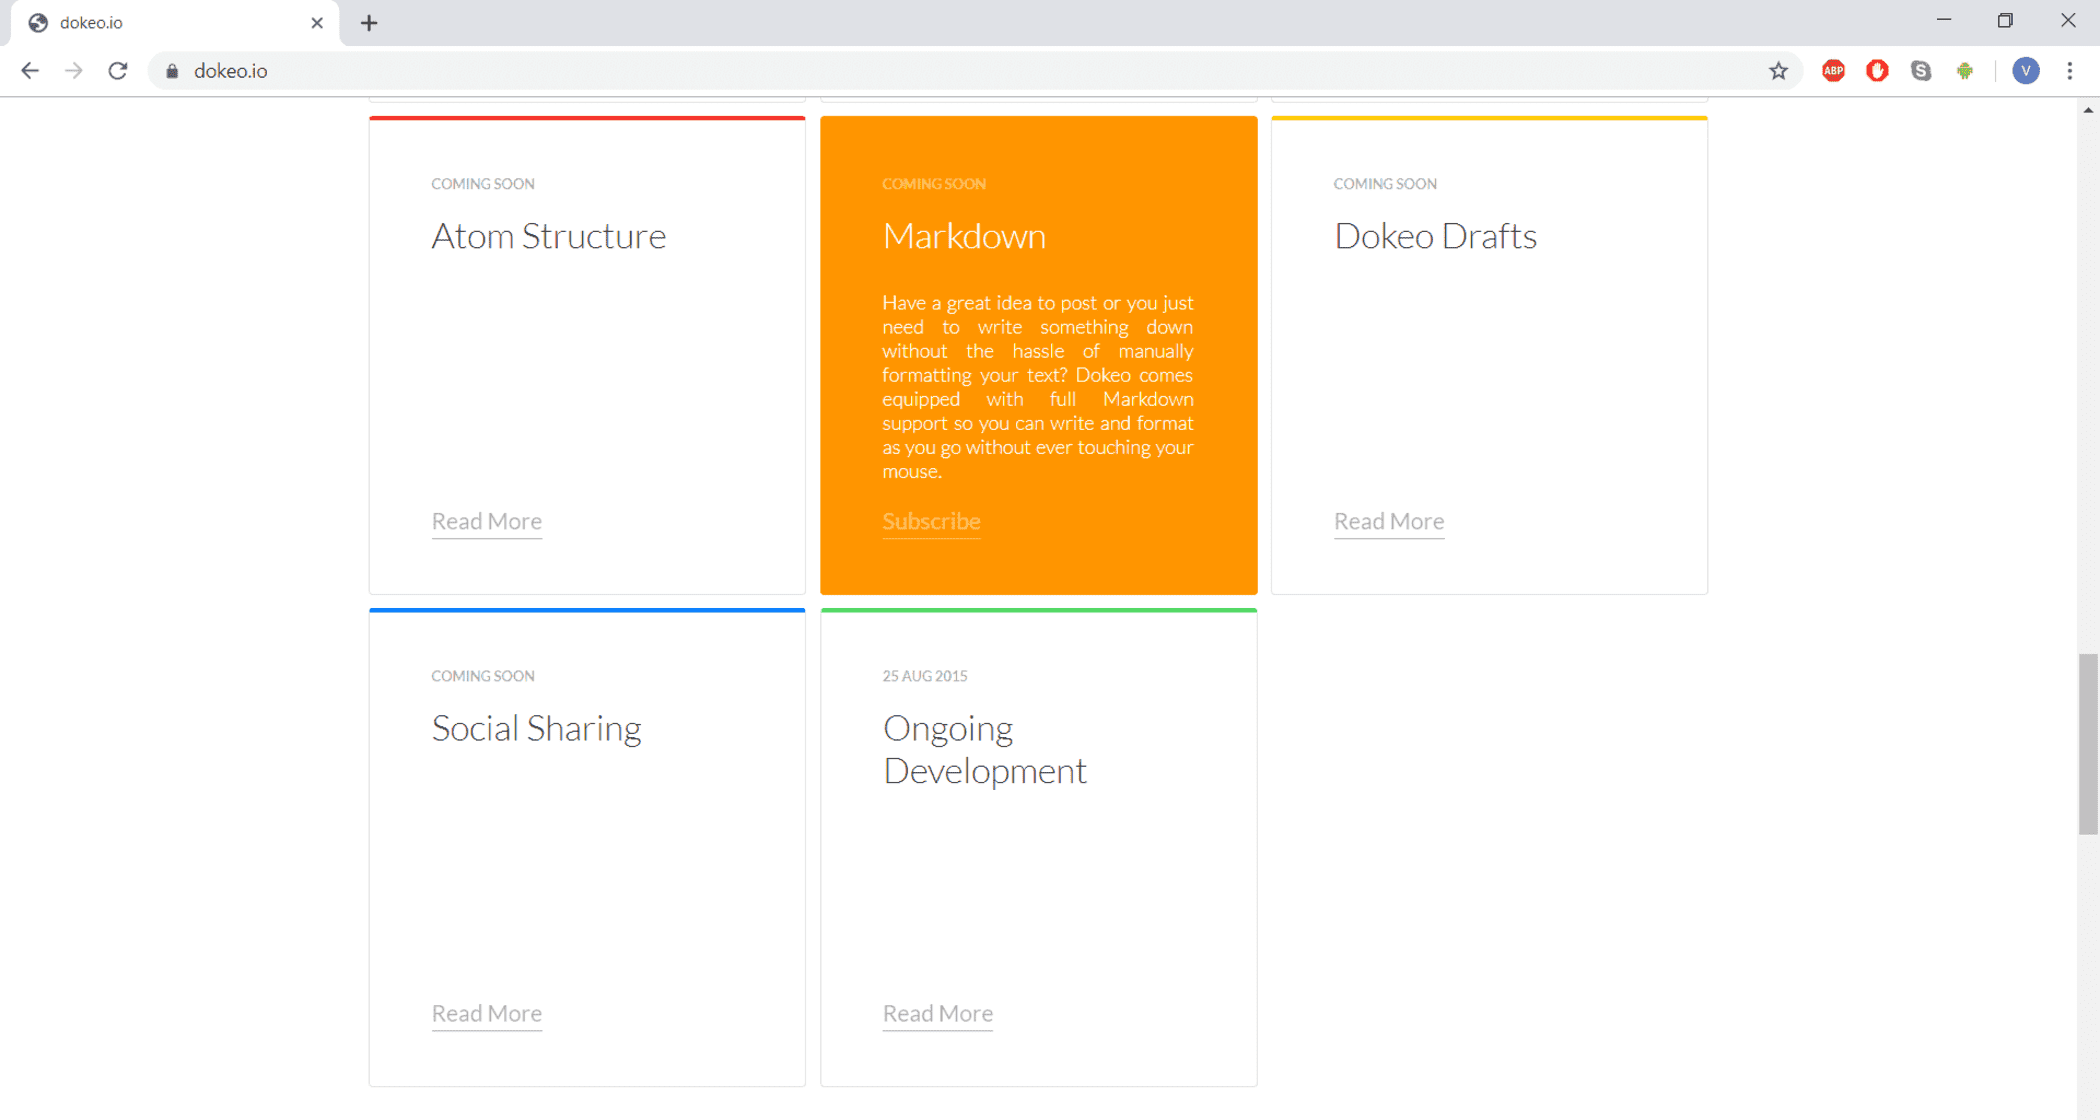Reload the dokeo.io page

point(118,71)
